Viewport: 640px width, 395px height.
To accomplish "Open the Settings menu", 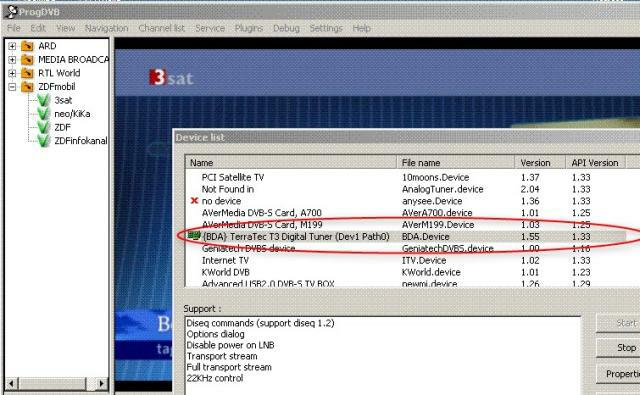I will click(326, 28).
